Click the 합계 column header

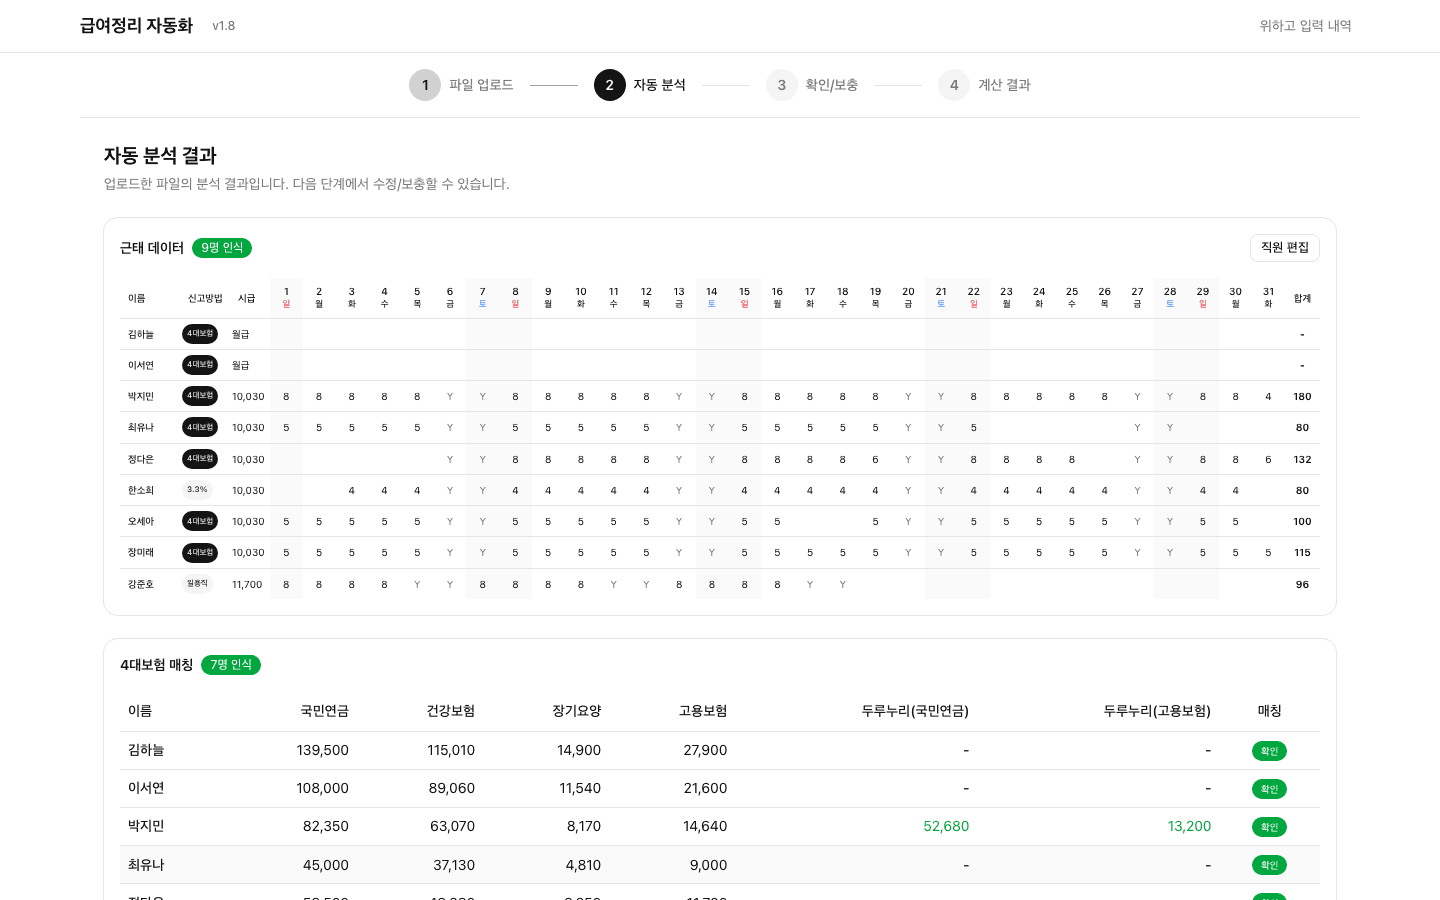(1302, 298)
